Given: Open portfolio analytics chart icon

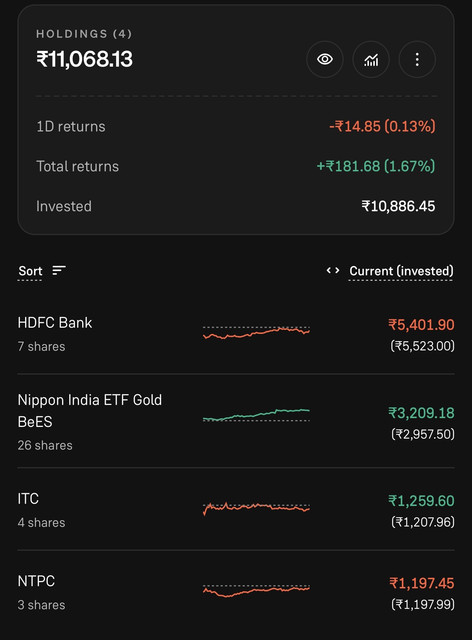Looking at the screenshot, I should [x=371, y=60].
